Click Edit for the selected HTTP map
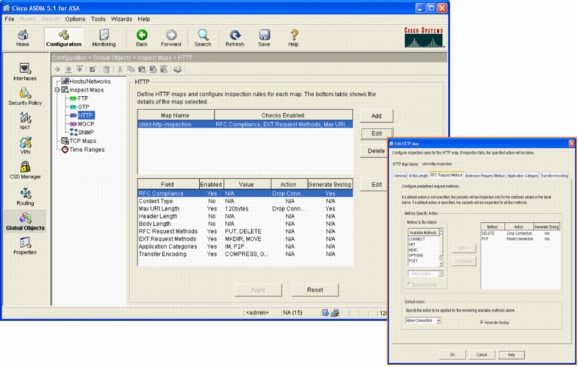 point(376,133)
